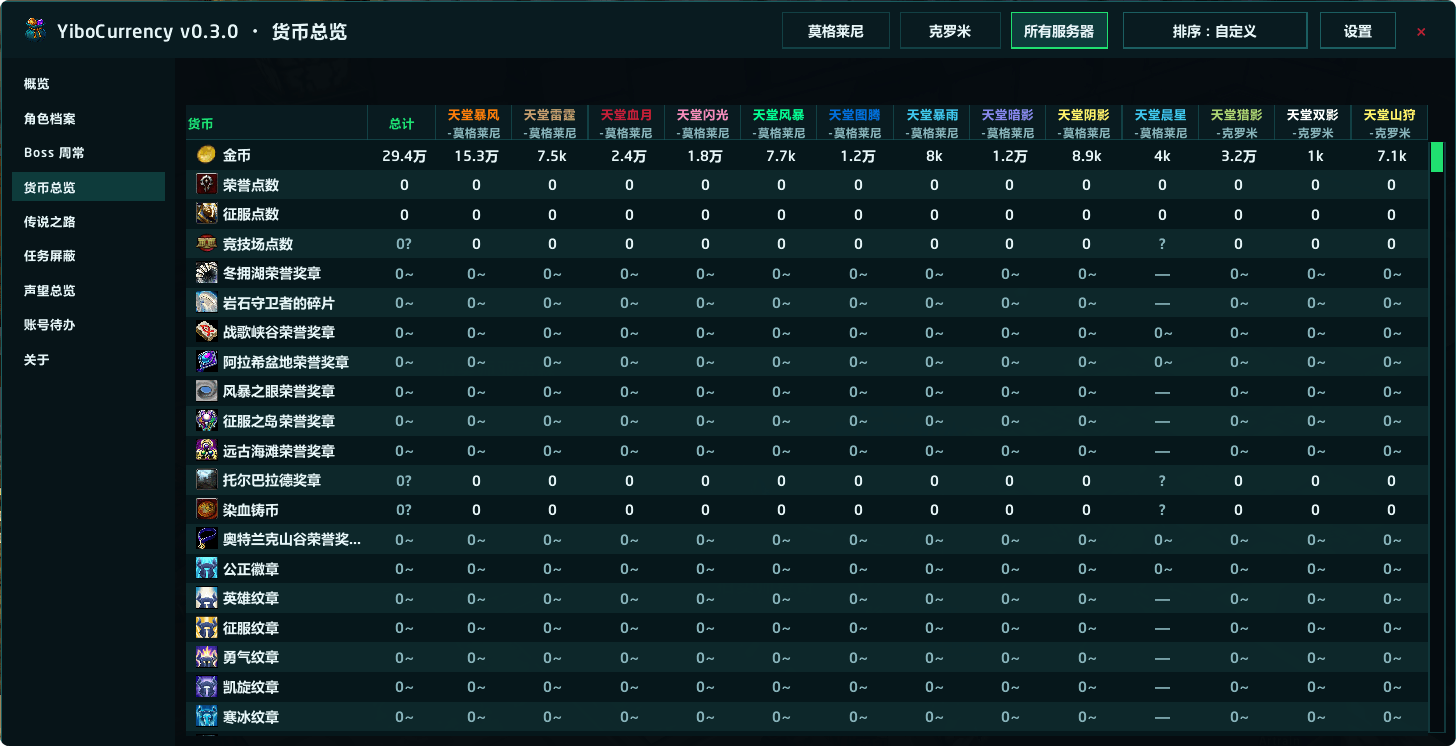Viewport: 1456px width, 746px height.
Task: Click the 总计 column header
Action: pyautogui.click(x=402, y=124)
